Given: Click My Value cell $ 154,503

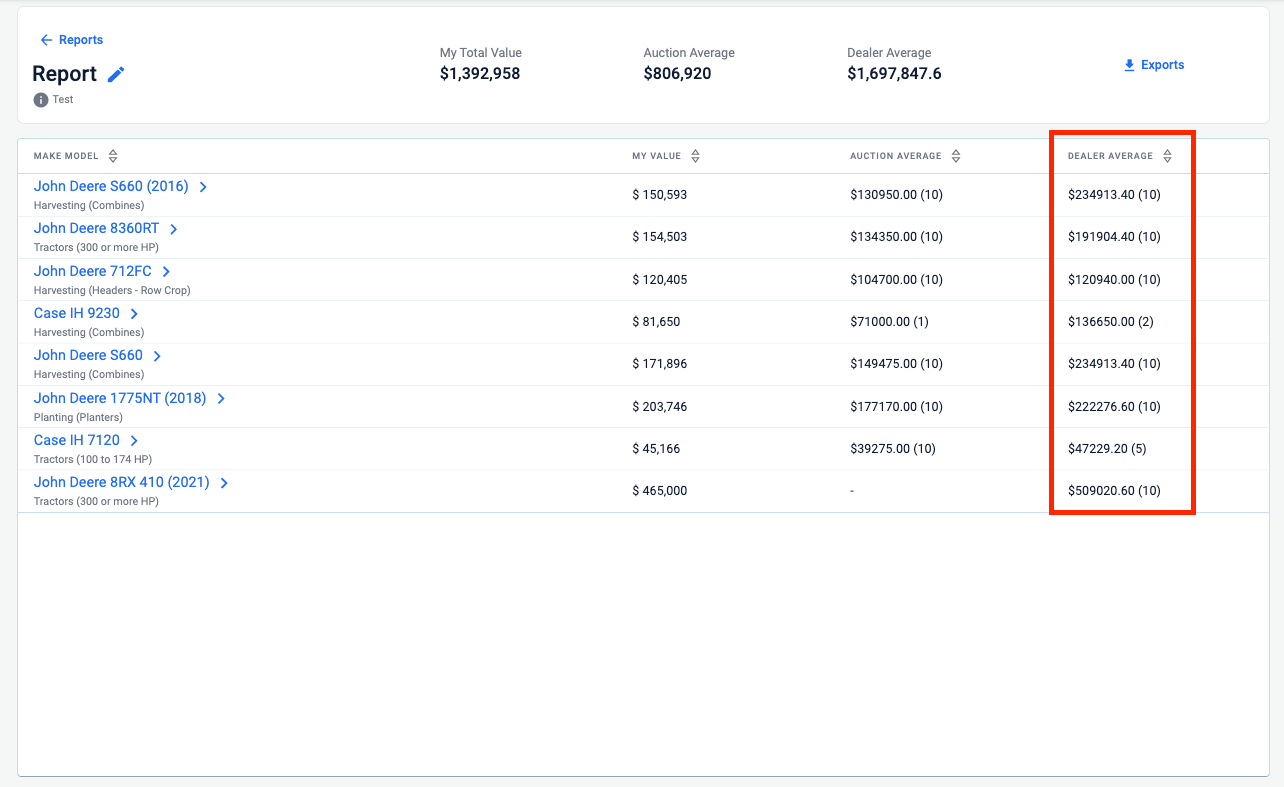Looking at the screenshot, I should coord(660,237).
